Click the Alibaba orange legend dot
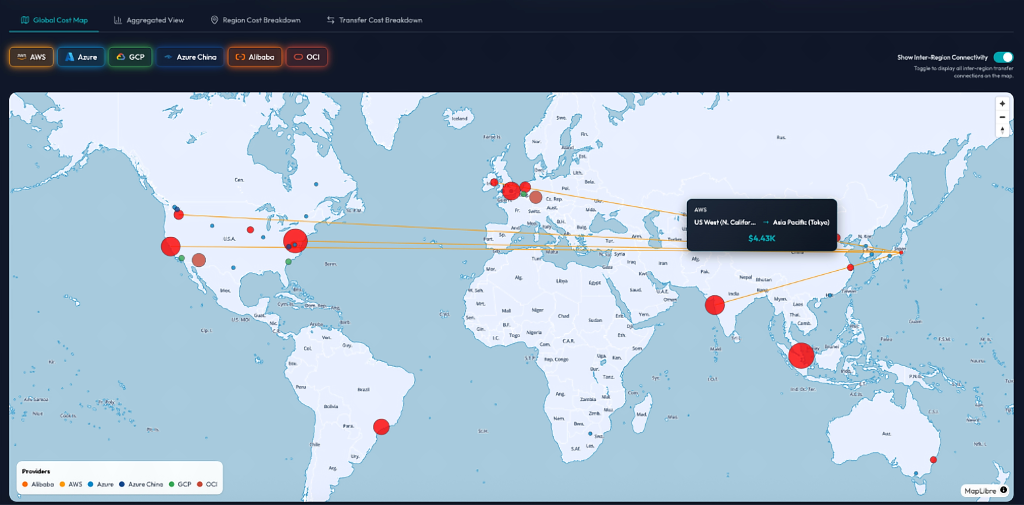This screenshot has width=1024, height=505. 24,485
